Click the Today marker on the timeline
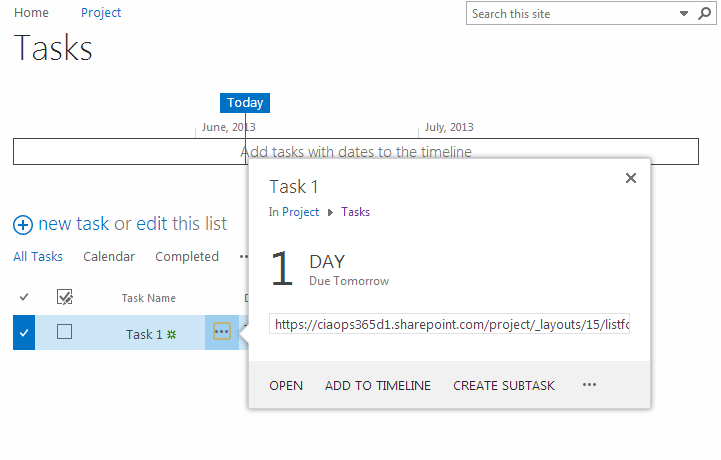This screenshot has width=721, height=460. (x=245, y=103)
